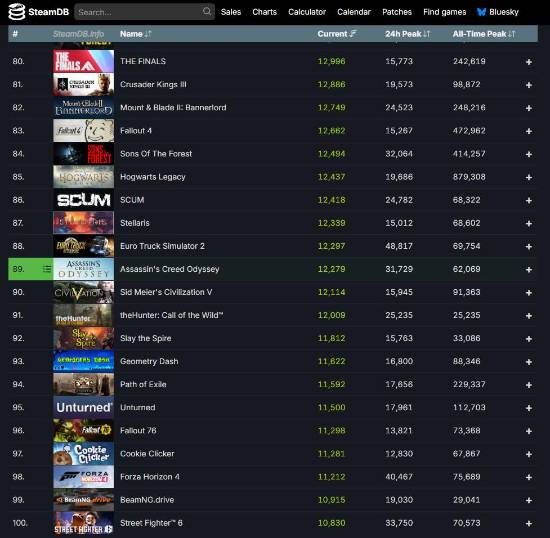Open the Calendar page
Viewport: 550px width, 538px height.
(x=354, y=12)
